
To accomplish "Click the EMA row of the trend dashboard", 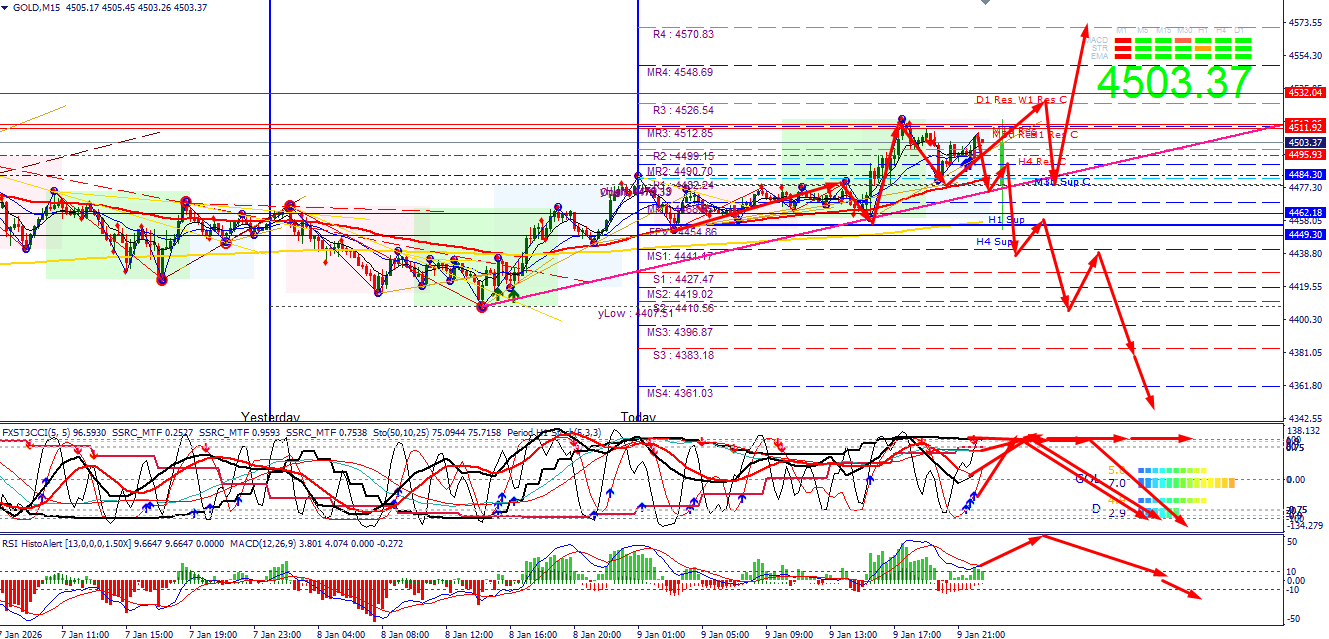I will coord(1173,54).
